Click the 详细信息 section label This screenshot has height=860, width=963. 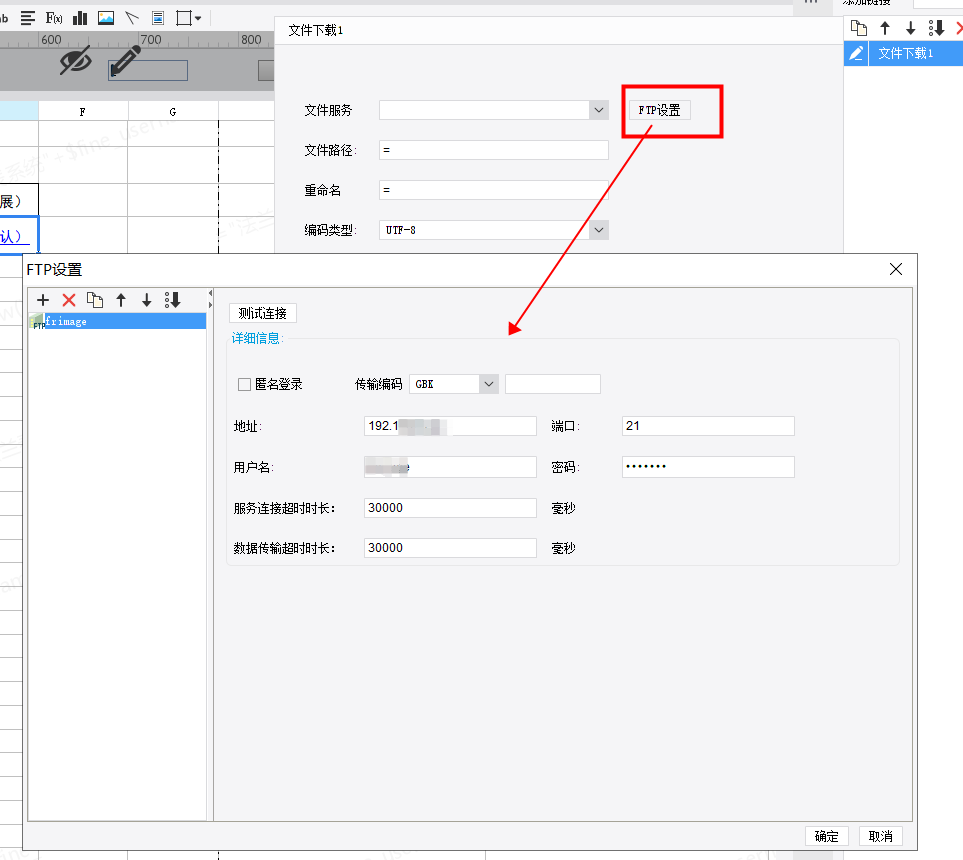[x=256, y=338]
